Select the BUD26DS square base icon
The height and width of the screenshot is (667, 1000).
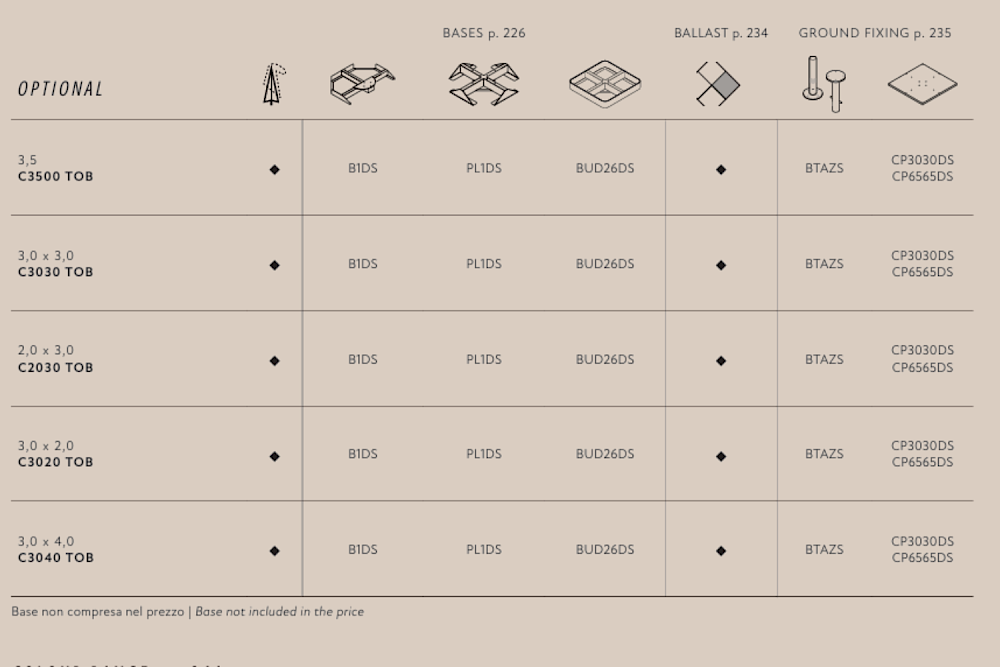click(605, 84)
